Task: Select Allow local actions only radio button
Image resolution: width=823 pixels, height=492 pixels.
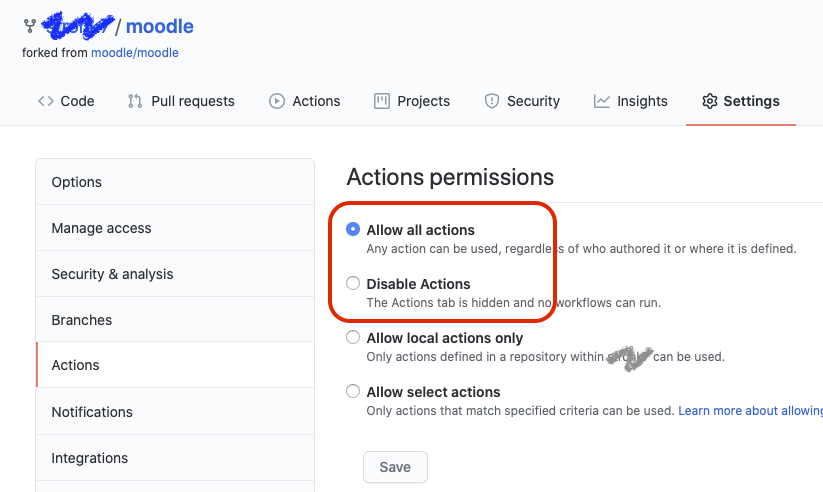Action: [353, 337]
